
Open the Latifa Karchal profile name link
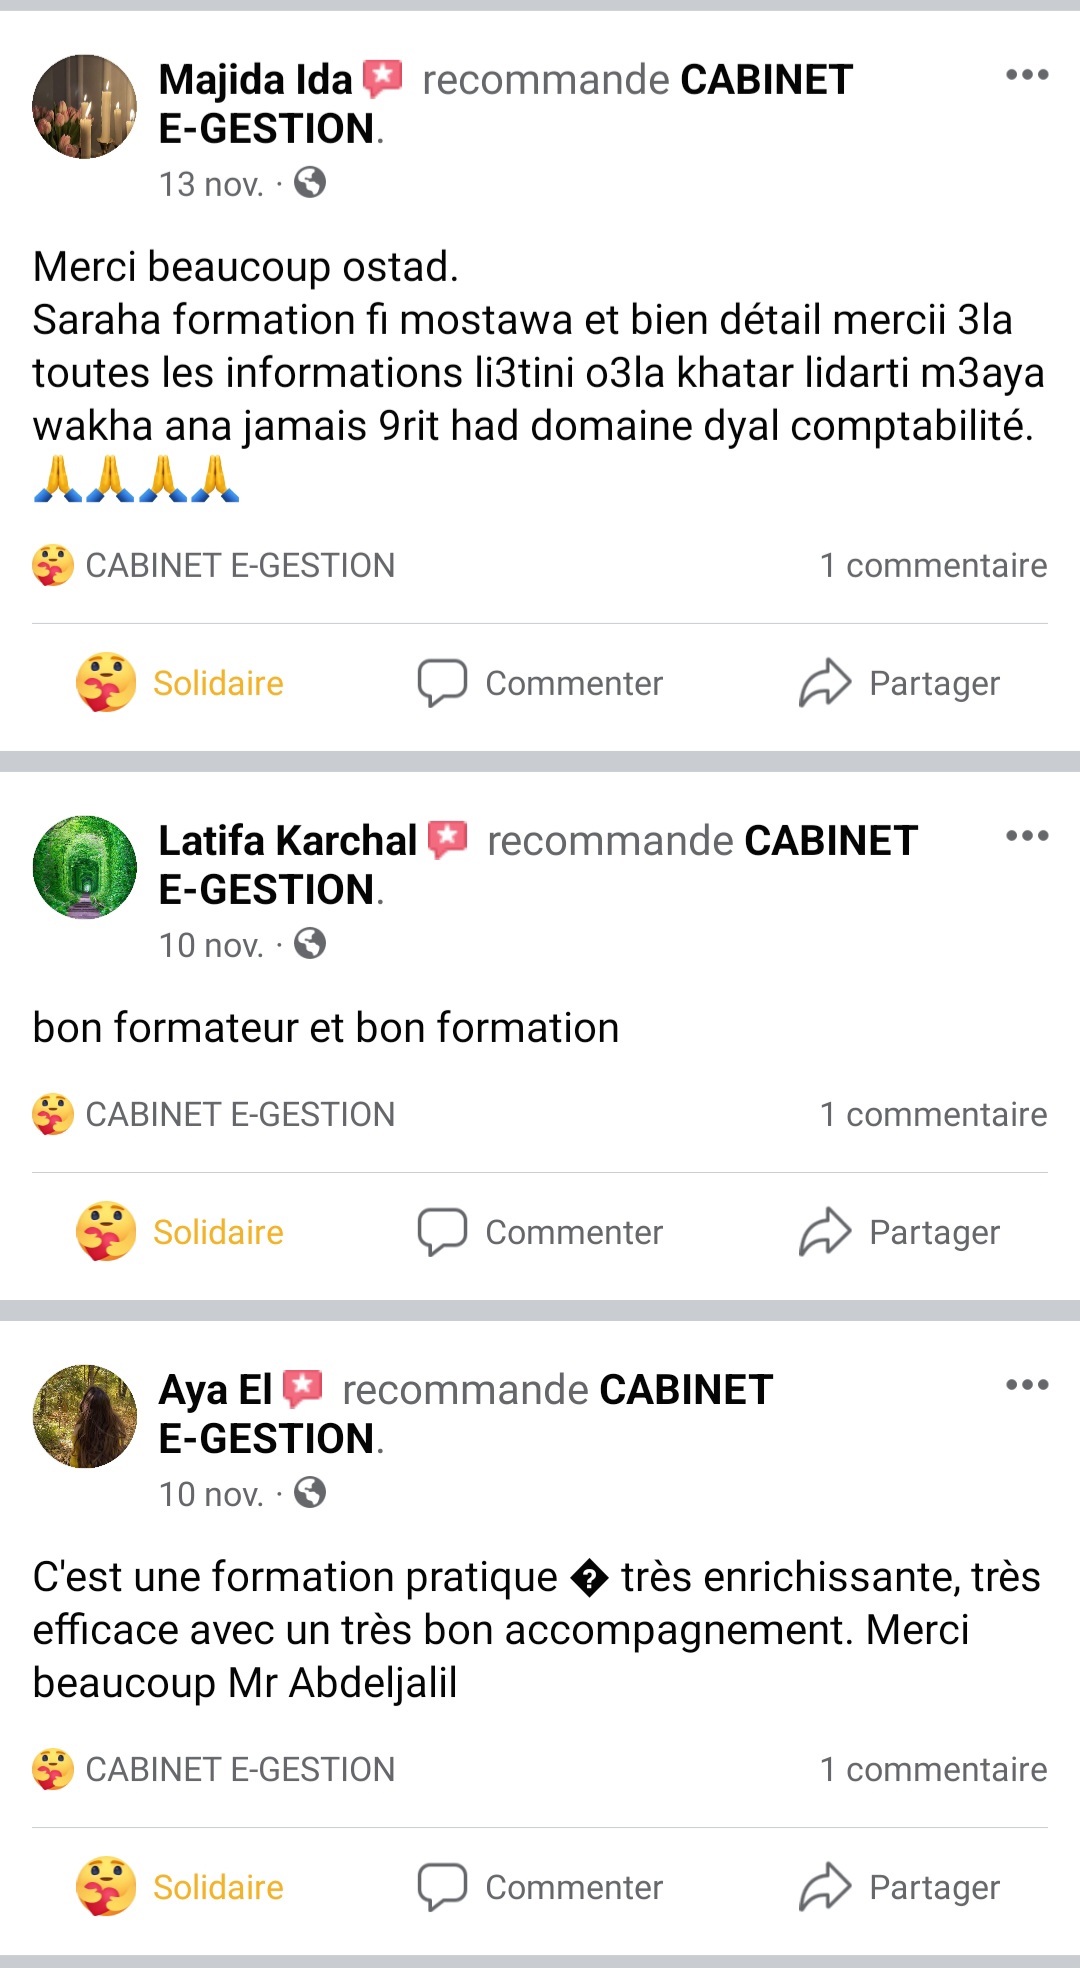288,841
